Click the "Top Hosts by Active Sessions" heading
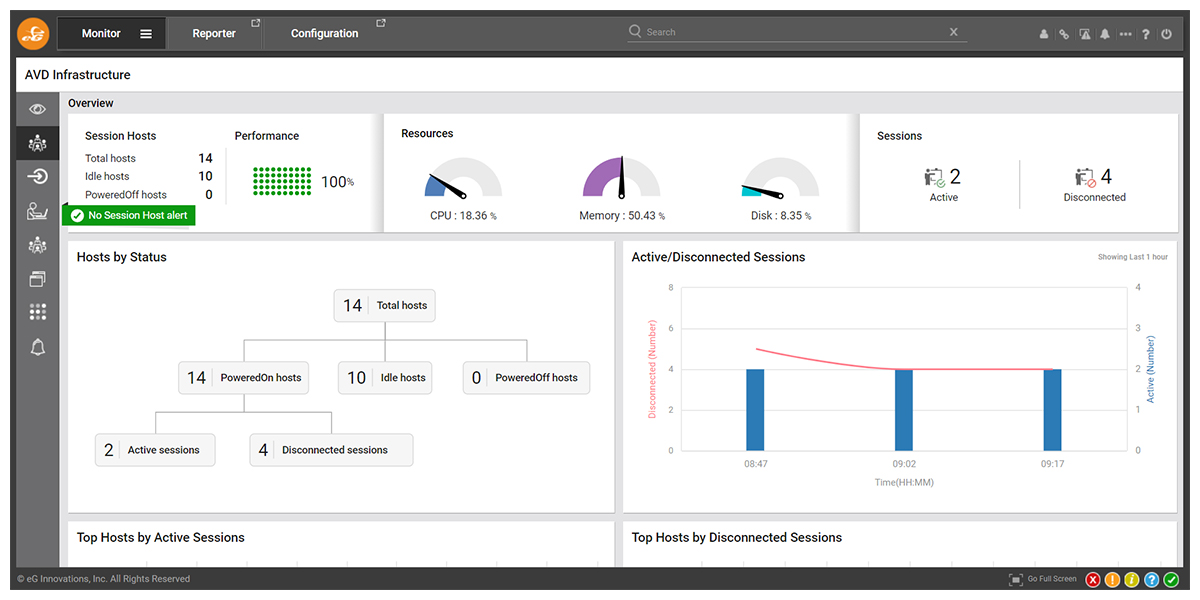The height and width of the screenshot is (600, 1200). [161, 538]
